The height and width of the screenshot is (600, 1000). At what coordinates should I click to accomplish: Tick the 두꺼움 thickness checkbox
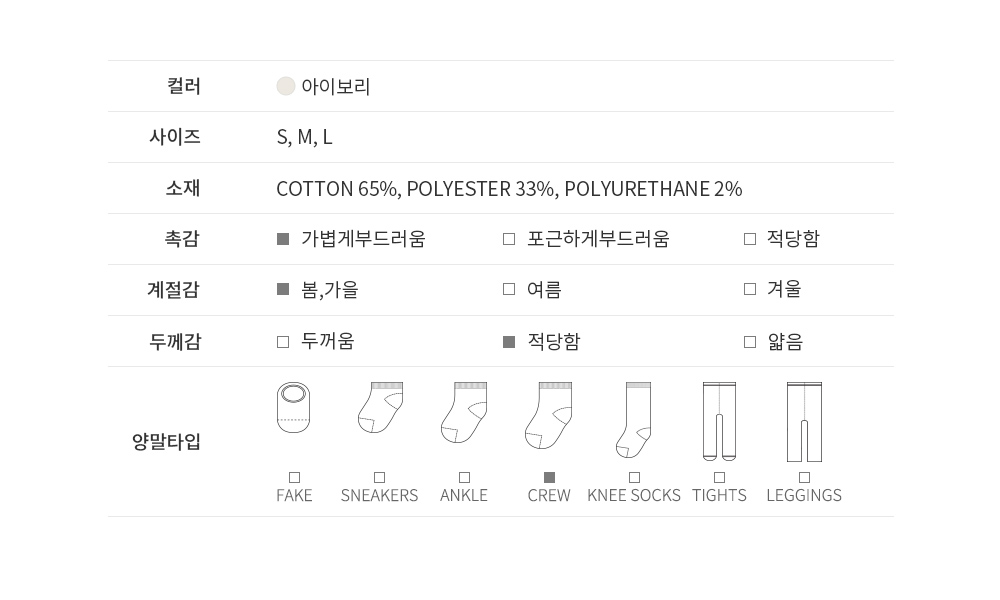[x=283, y=342]
